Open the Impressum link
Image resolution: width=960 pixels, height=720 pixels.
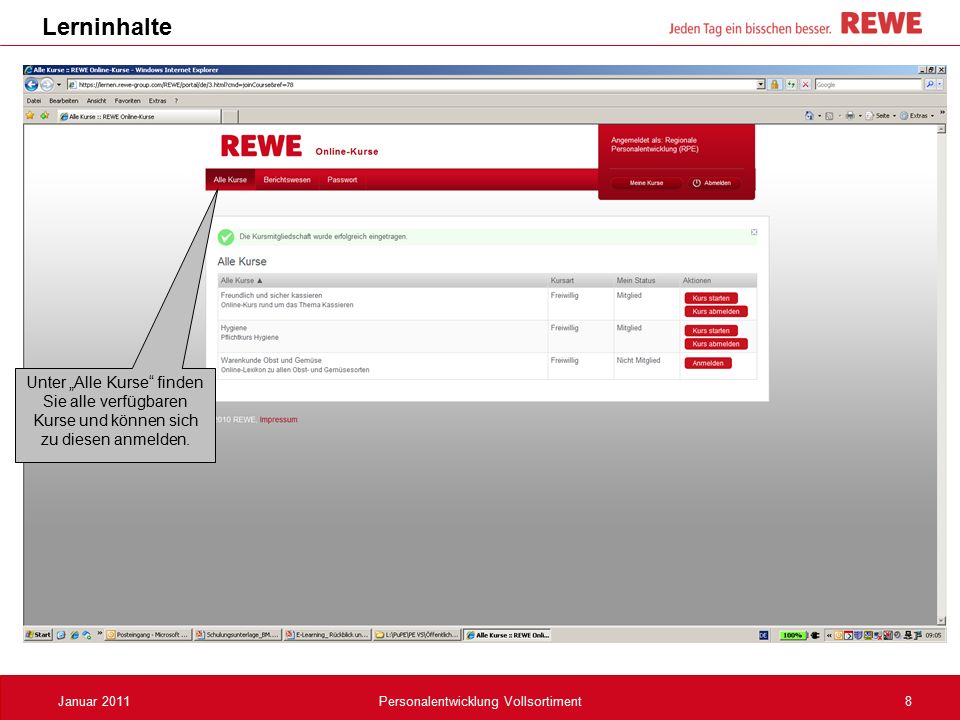tap(278, 419)
